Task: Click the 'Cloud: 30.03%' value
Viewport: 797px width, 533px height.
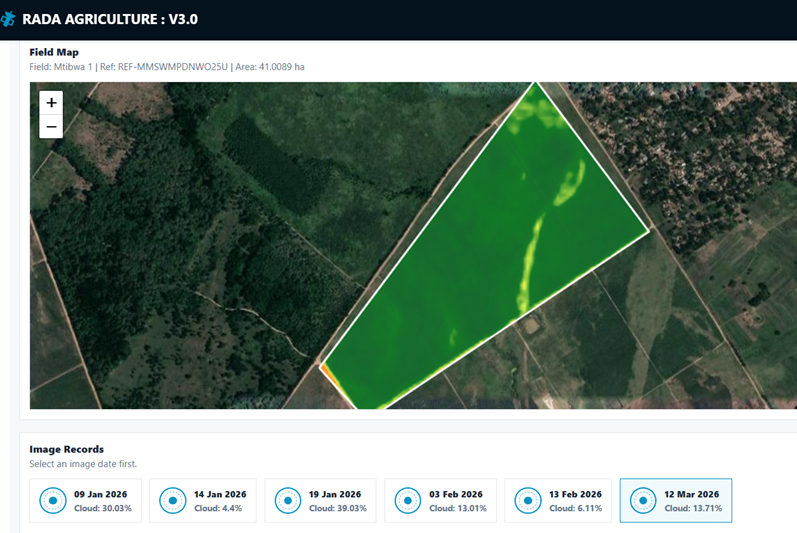Action: pos(103,508)
